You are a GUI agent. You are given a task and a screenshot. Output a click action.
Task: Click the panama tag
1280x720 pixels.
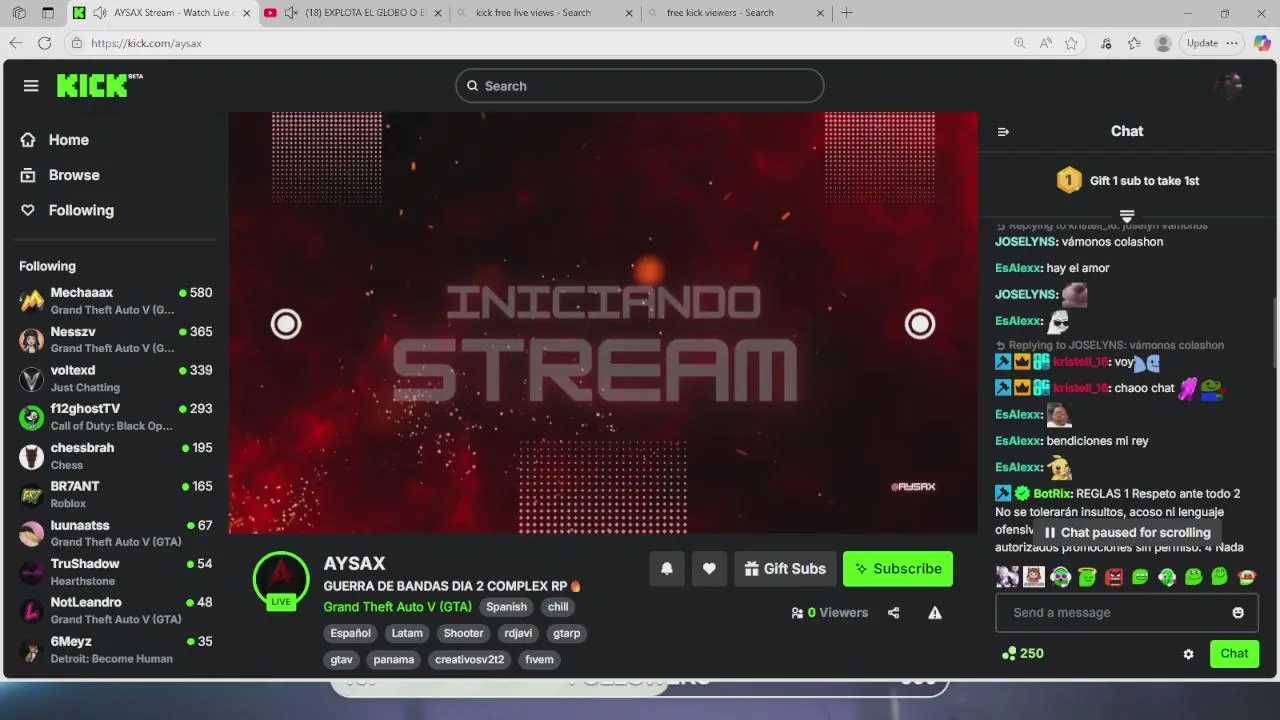394,660
